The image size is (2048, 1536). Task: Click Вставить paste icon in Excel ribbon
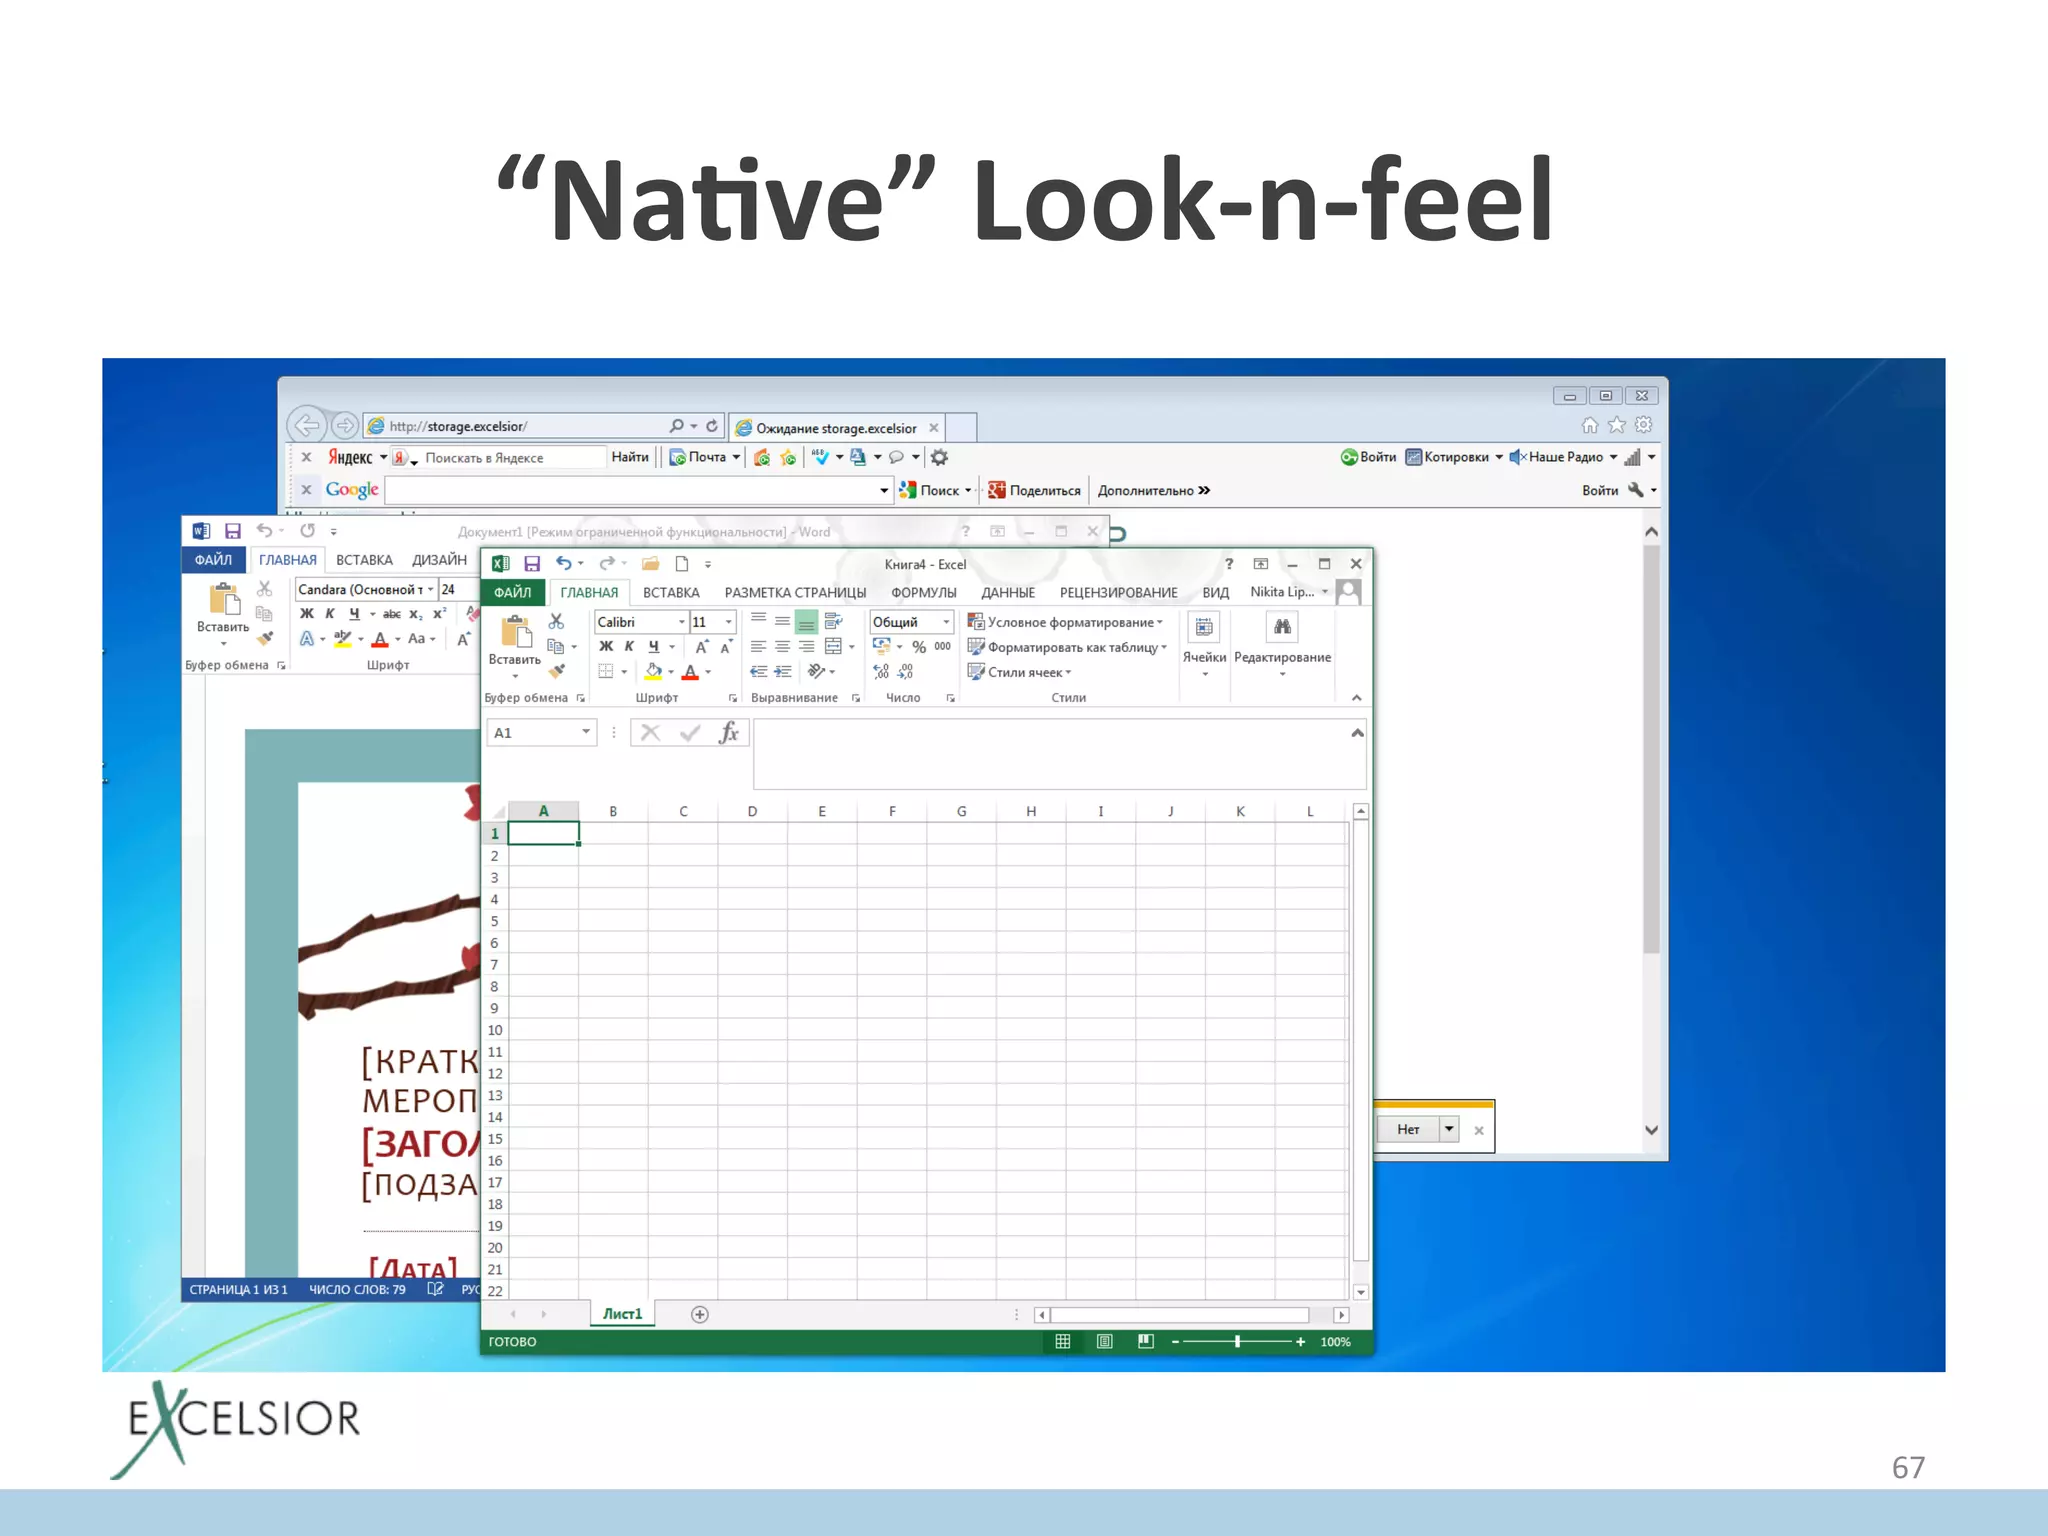pyautogui.click(x=515, y=633)
